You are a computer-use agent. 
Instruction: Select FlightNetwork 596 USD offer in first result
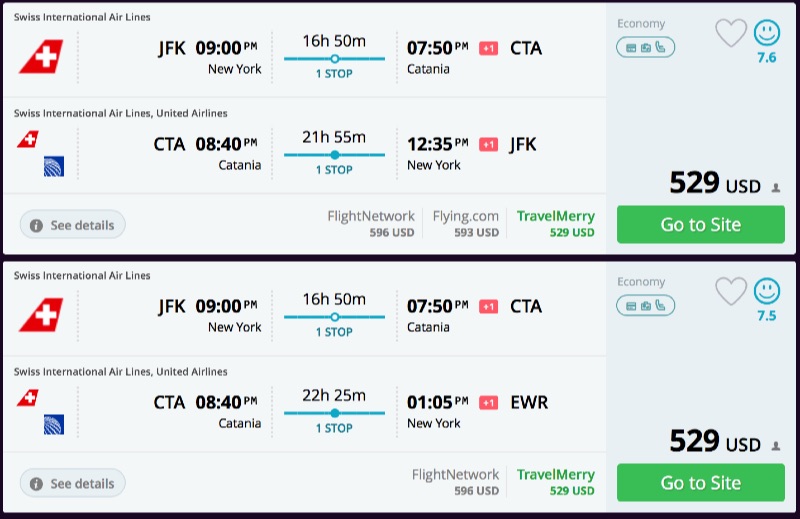[371, 224]
